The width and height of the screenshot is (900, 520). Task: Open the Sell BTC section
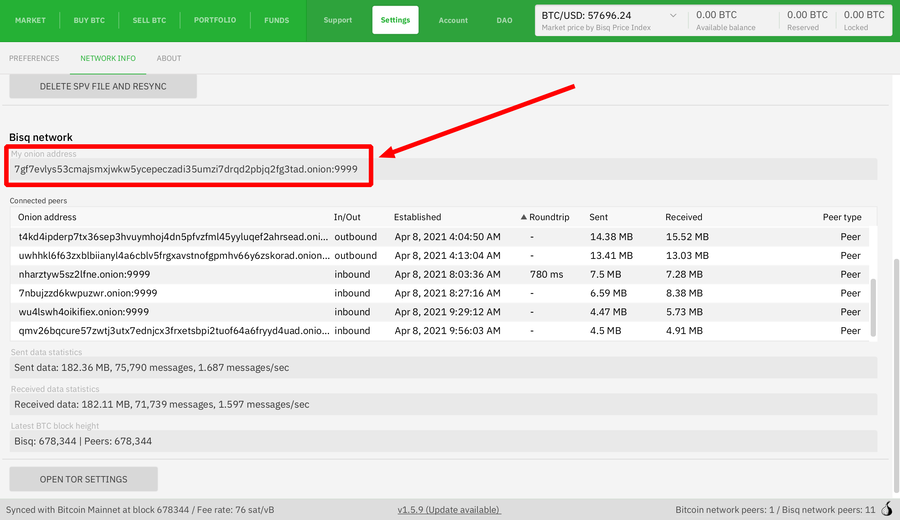(150, 20)
